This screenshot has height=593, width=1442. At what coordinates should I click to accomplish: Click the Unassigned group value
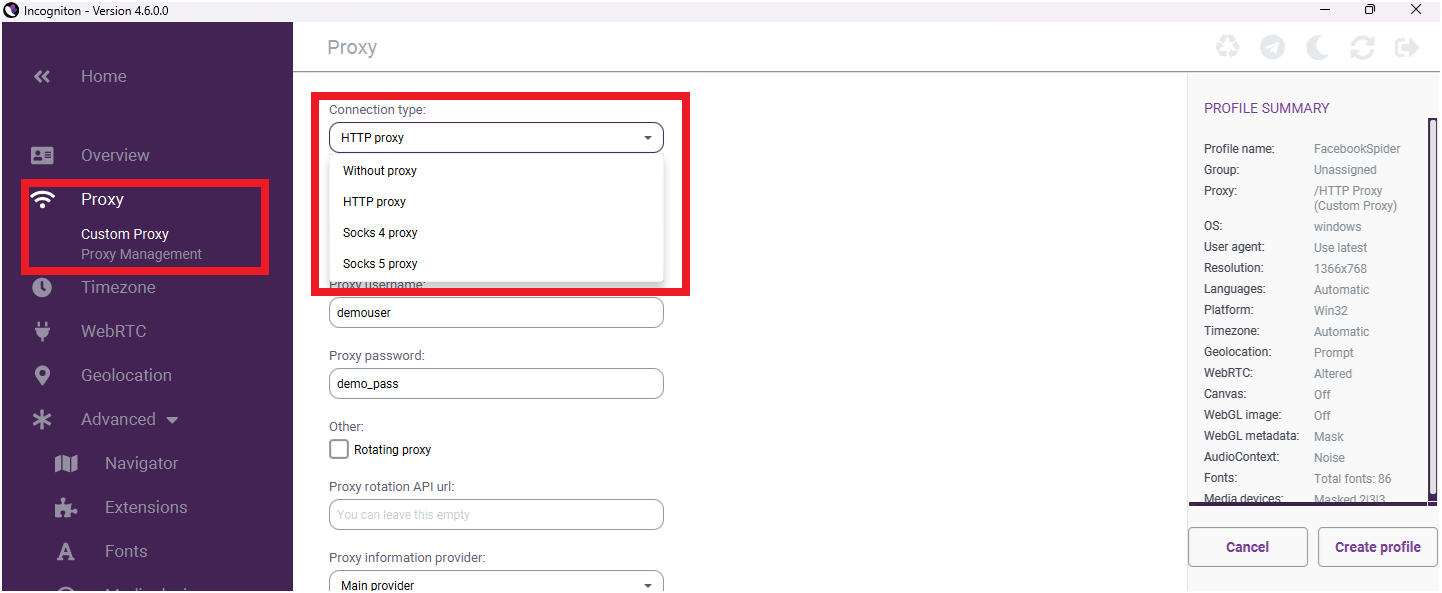(1345, 170)
